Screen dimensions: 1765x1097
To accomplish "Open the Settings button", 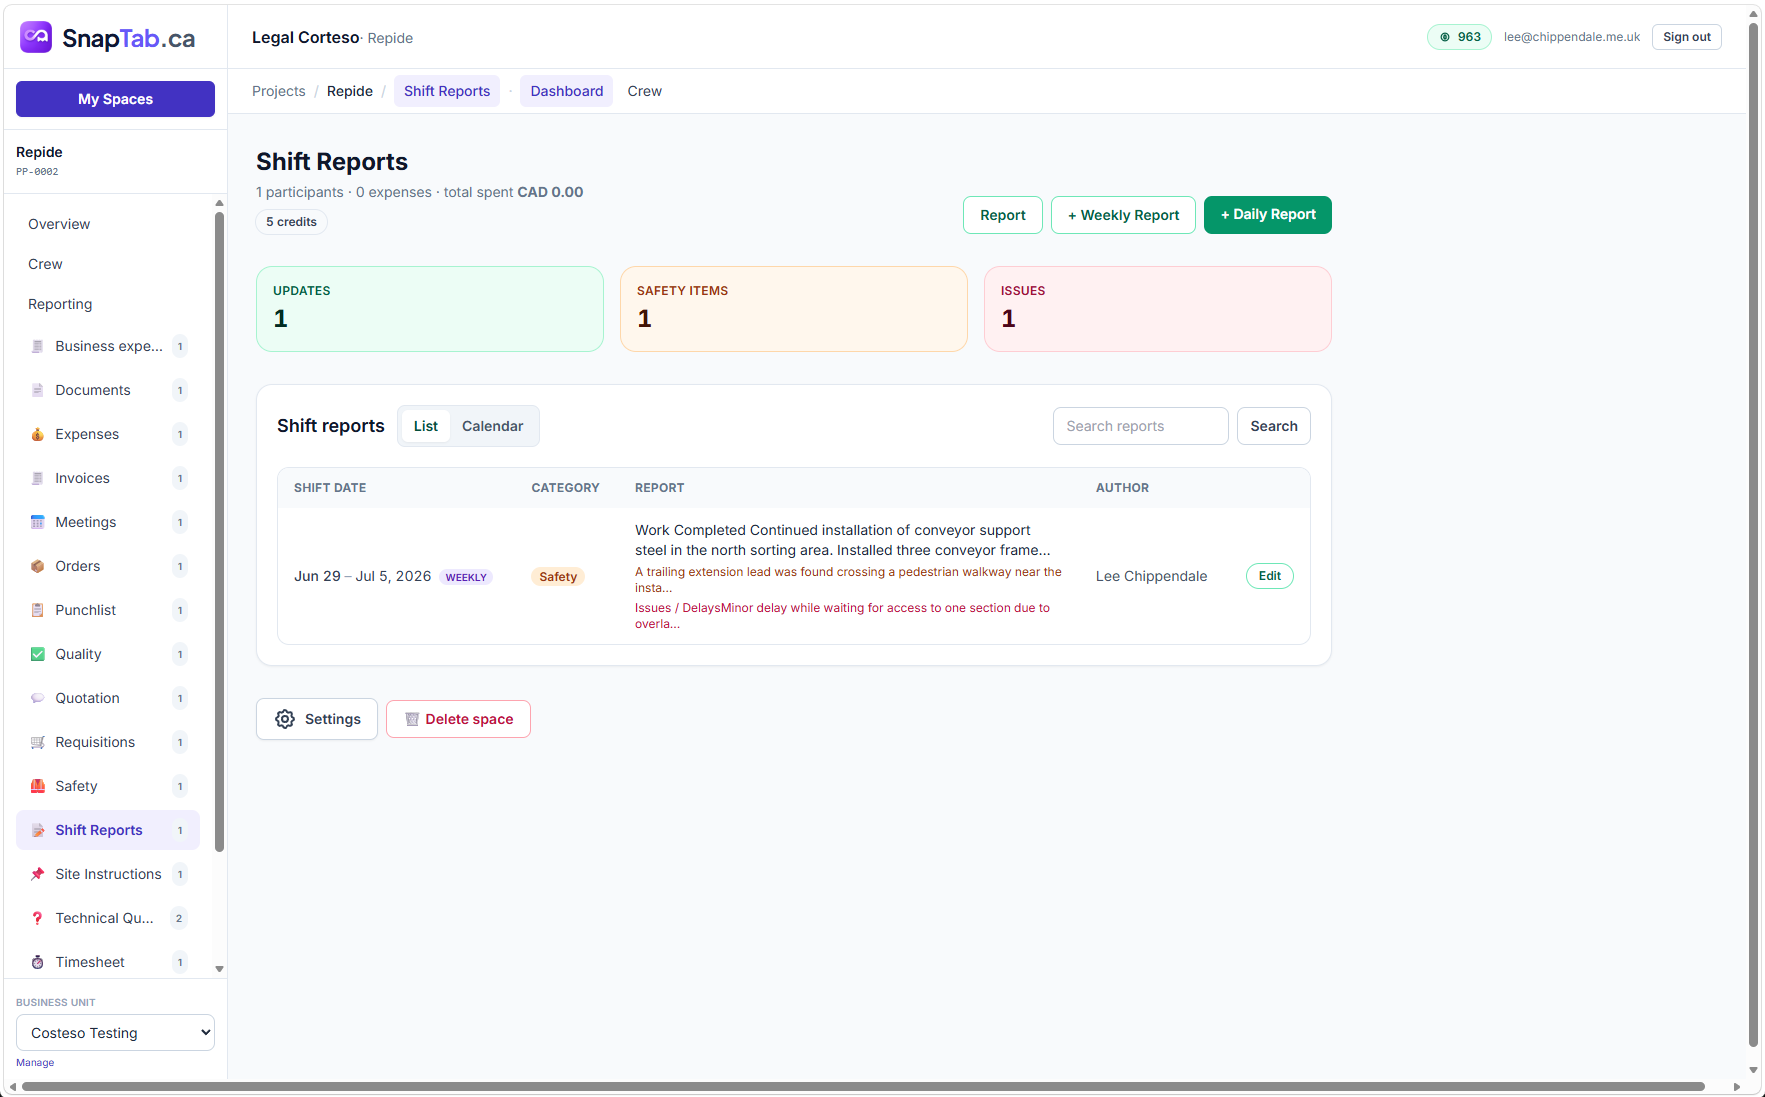I will 317,719.
